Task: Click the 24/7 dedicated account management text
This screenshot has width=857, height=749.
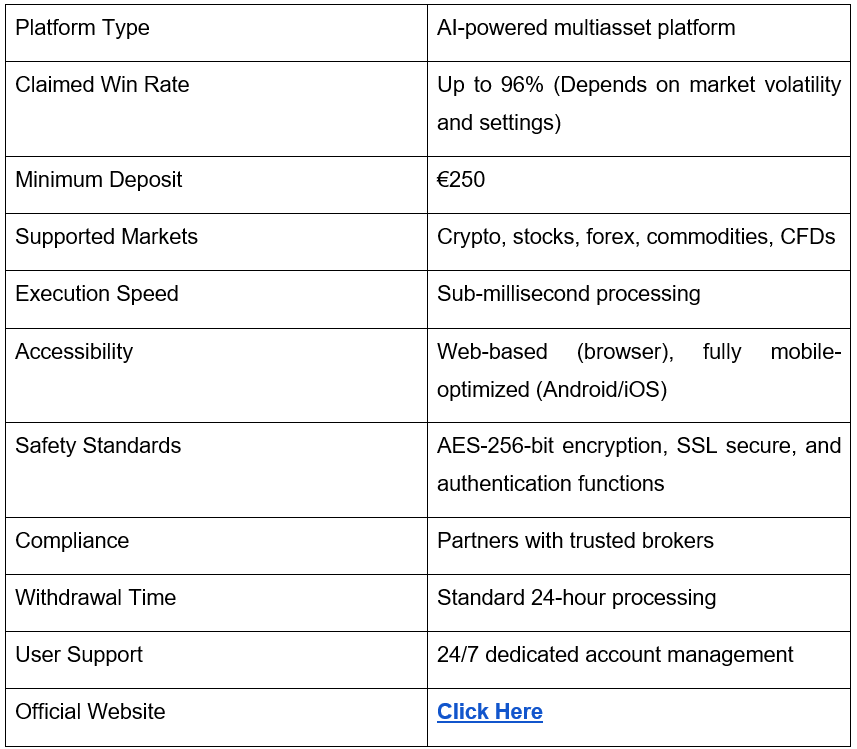Action: (x=615, y=654)
